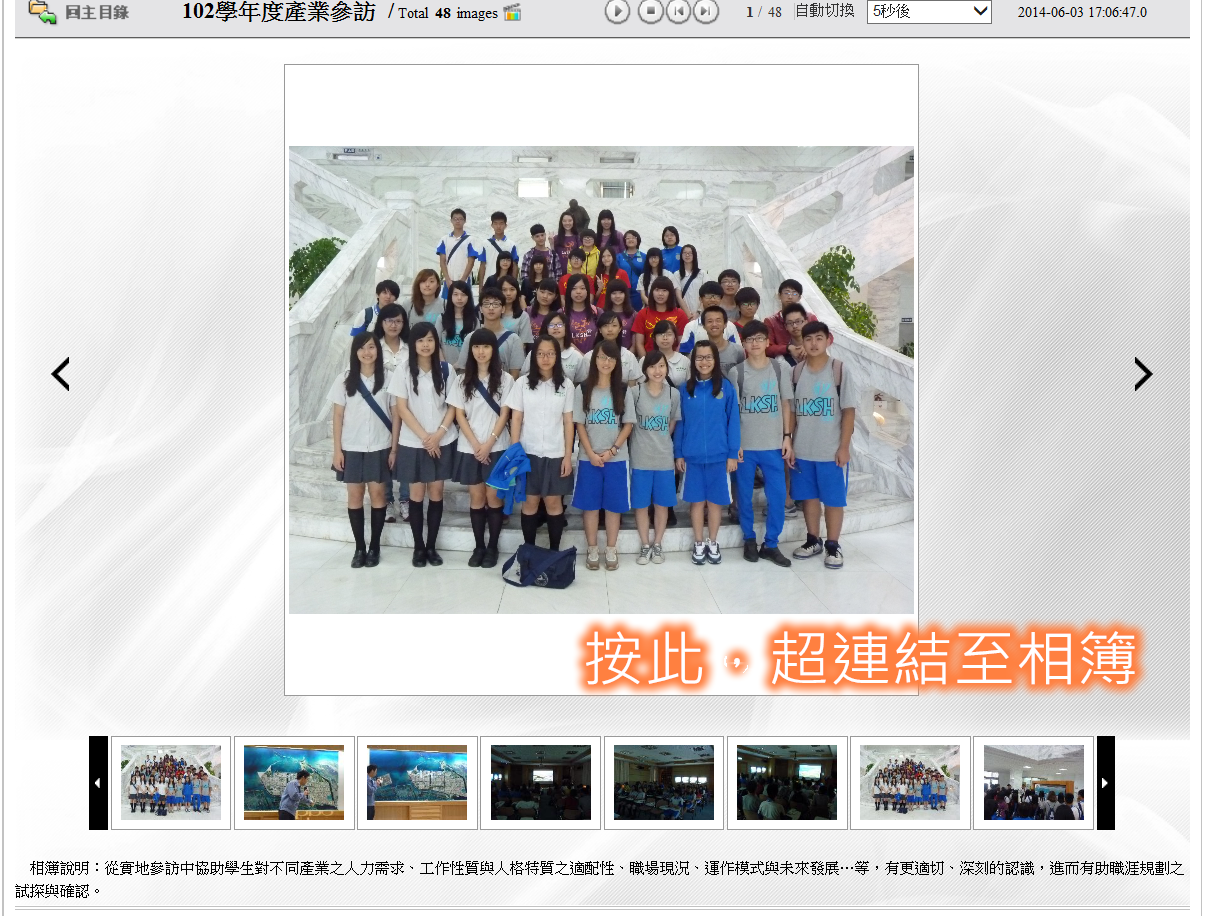The width and height of the screenshot is (1206, 916).
Task: Click the main group photo on the staircase
Action: (x=601, y=380)
